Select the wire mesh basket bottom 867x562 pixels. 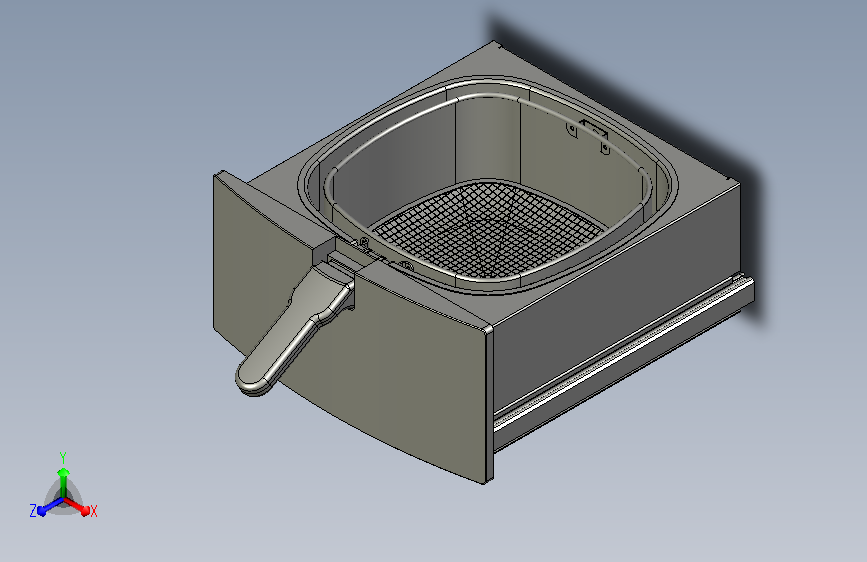click(x=488, y=229)
